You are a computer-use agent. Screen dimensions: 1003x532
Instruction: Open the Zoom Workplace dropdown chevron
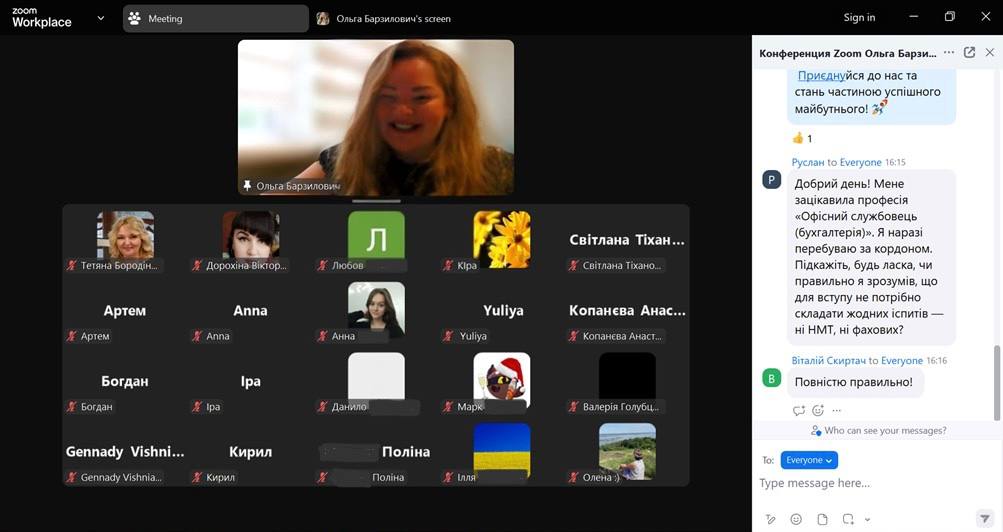coord(100,18)
